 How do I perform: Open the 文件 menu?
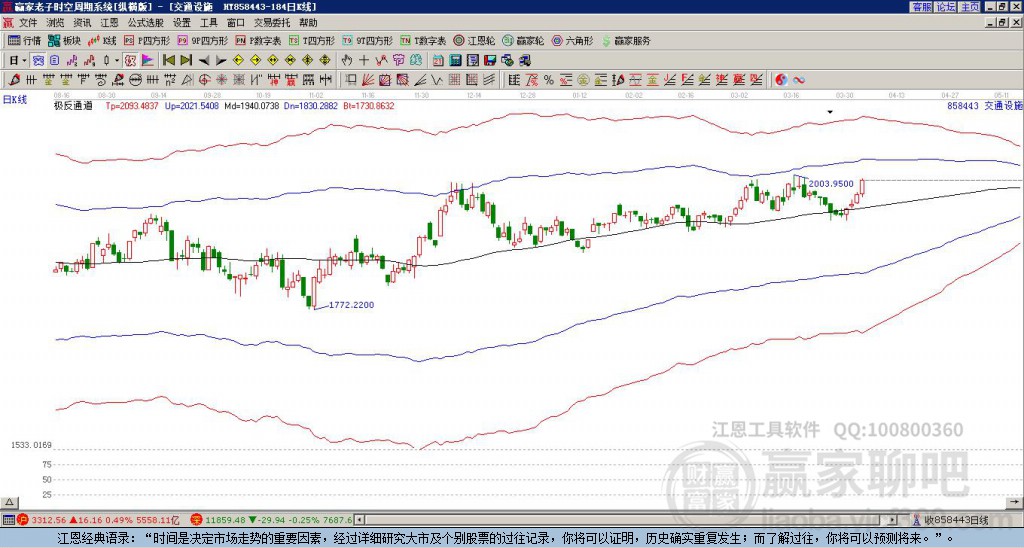click(27, 23)
